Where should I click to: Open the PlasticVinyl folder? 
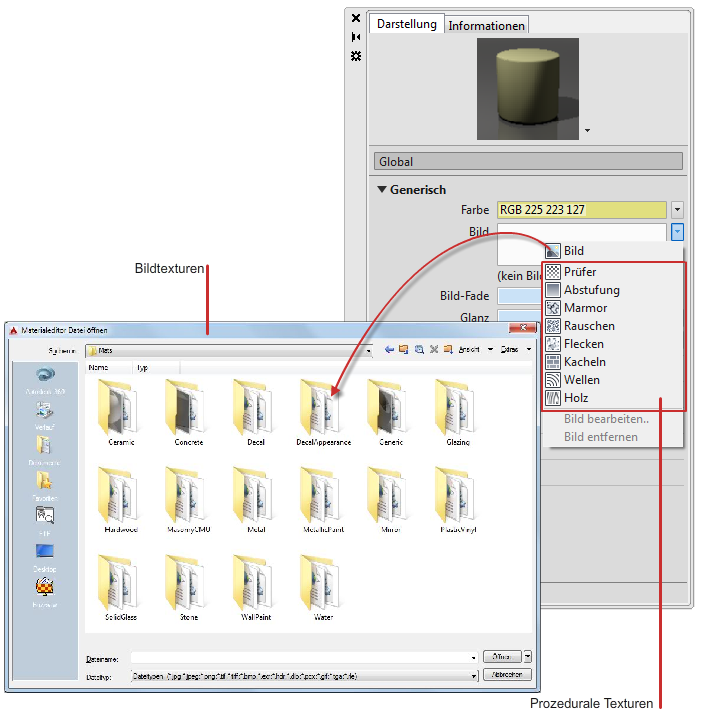(458, 499)
